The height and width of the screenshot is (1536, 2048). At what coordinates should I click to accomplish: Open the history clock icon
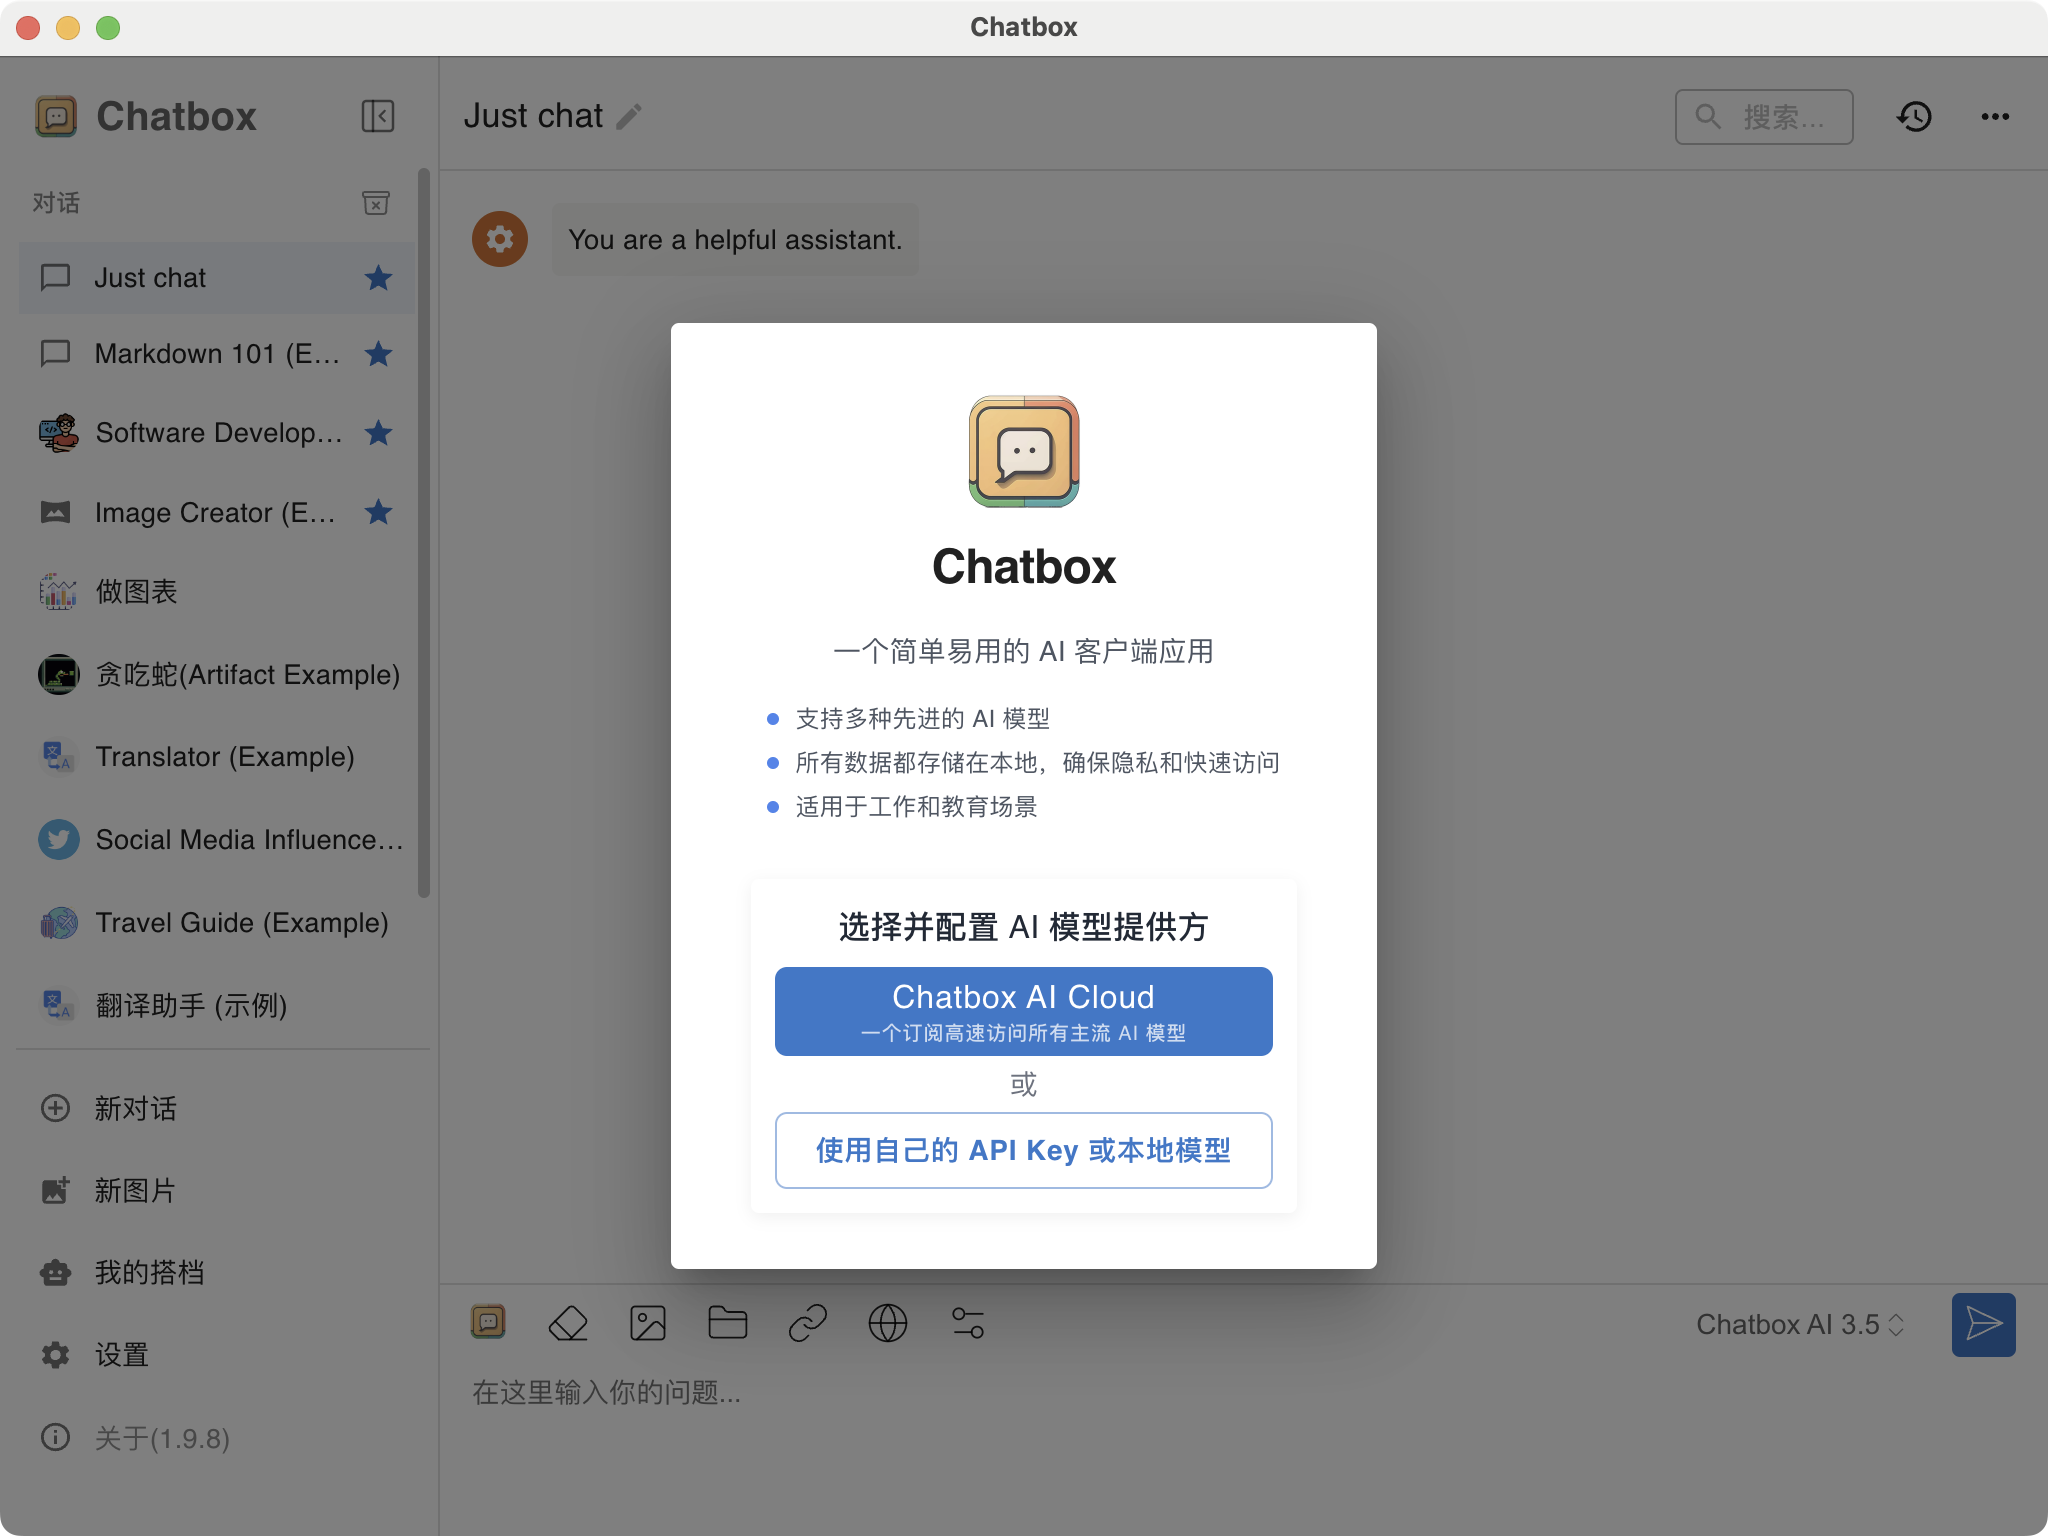coord(1914,117)
